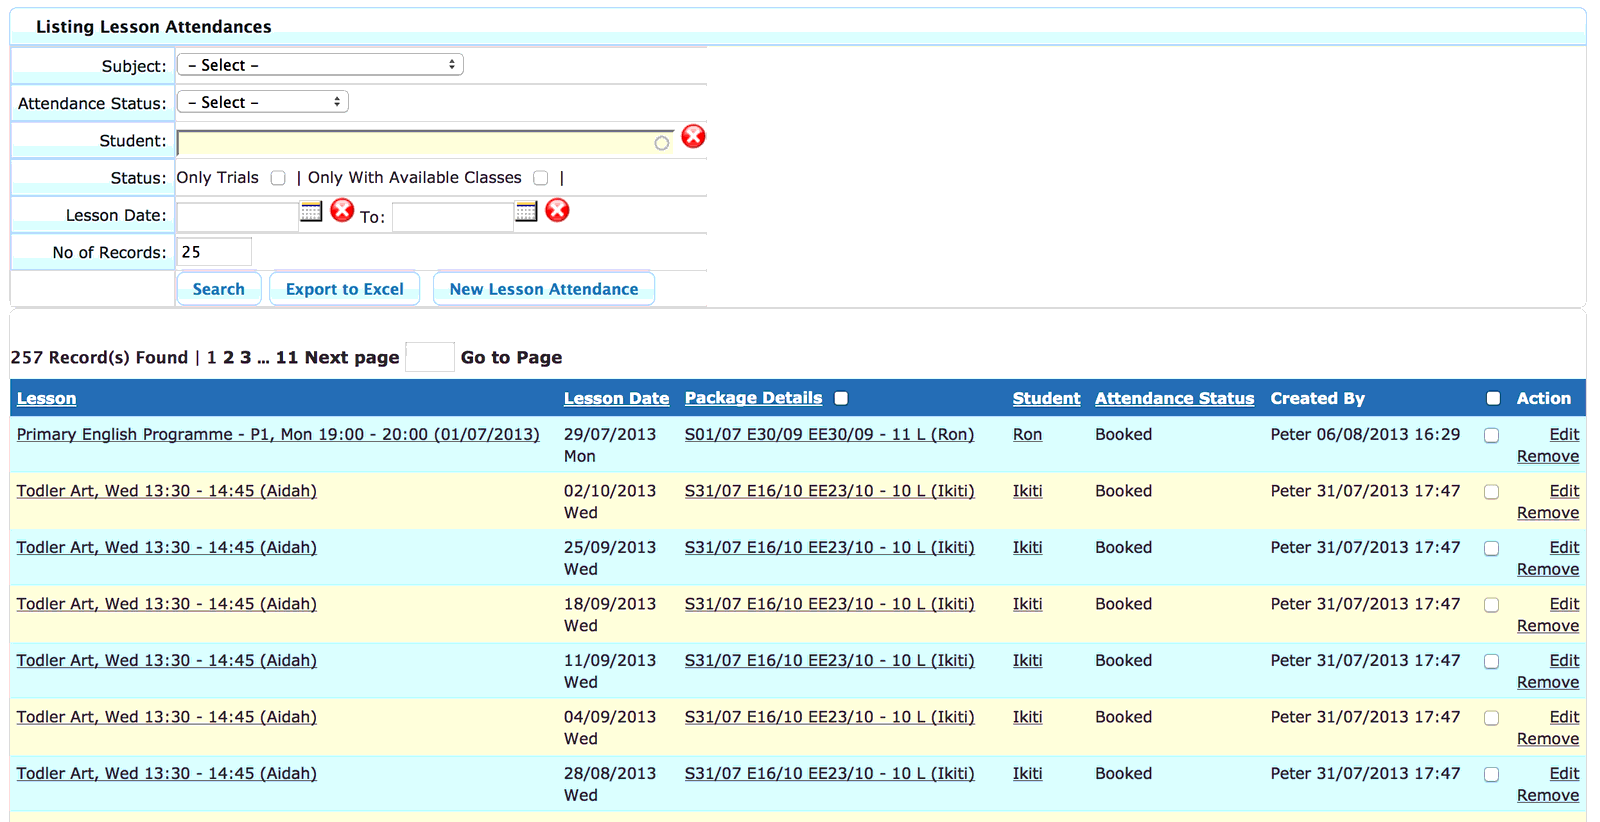The width and height of the screenshot is (1600, 822).
Task: Click the Search button
Action: (219, 289)
